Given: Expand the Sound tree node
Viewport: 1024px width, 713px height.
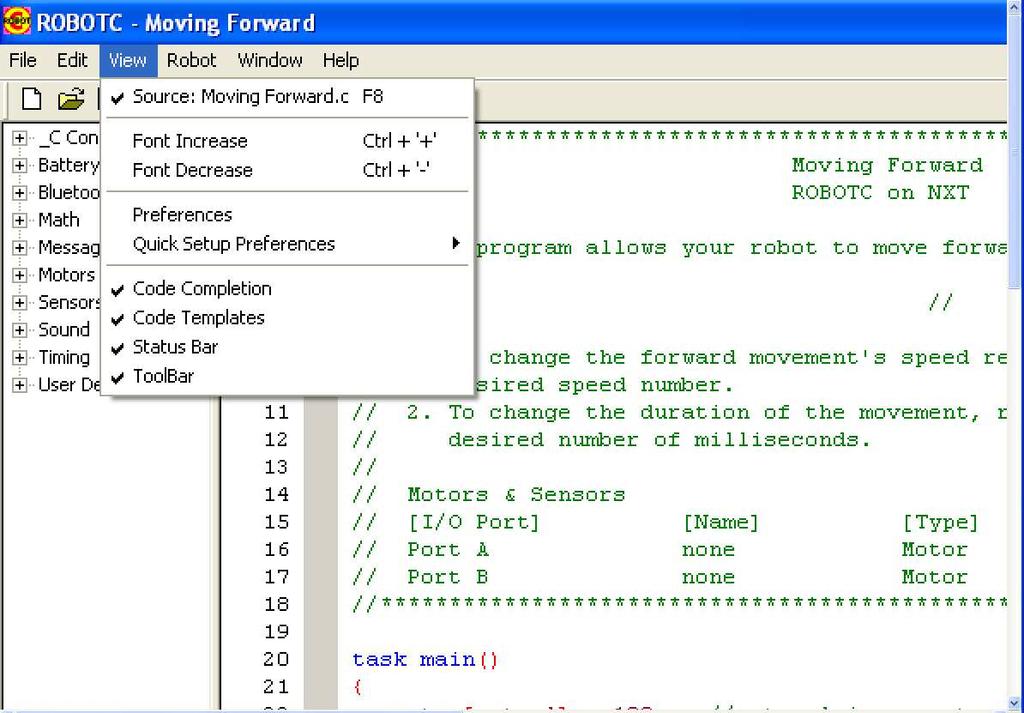Looking at the screenshot, I should pos(20,330).
